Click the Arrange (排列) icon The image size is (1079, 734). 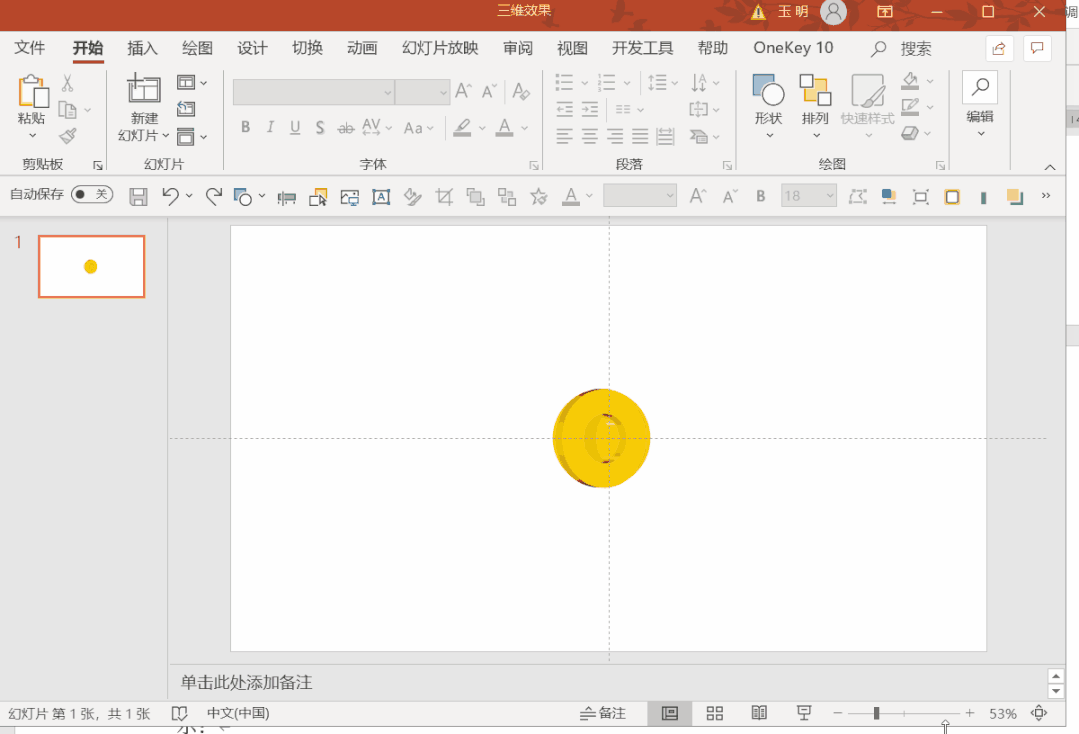[815, 92]
